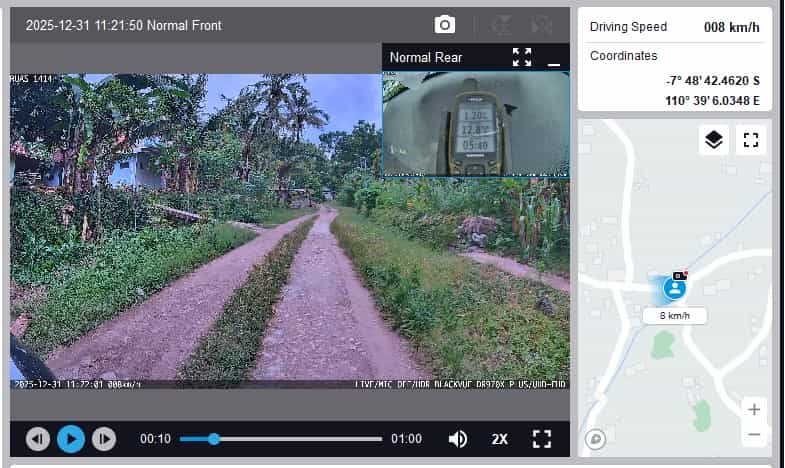The width and height of the screenshot is (785, 468).
Task: Click the 8 km/h speed label on map
Action: pos(675,316)
